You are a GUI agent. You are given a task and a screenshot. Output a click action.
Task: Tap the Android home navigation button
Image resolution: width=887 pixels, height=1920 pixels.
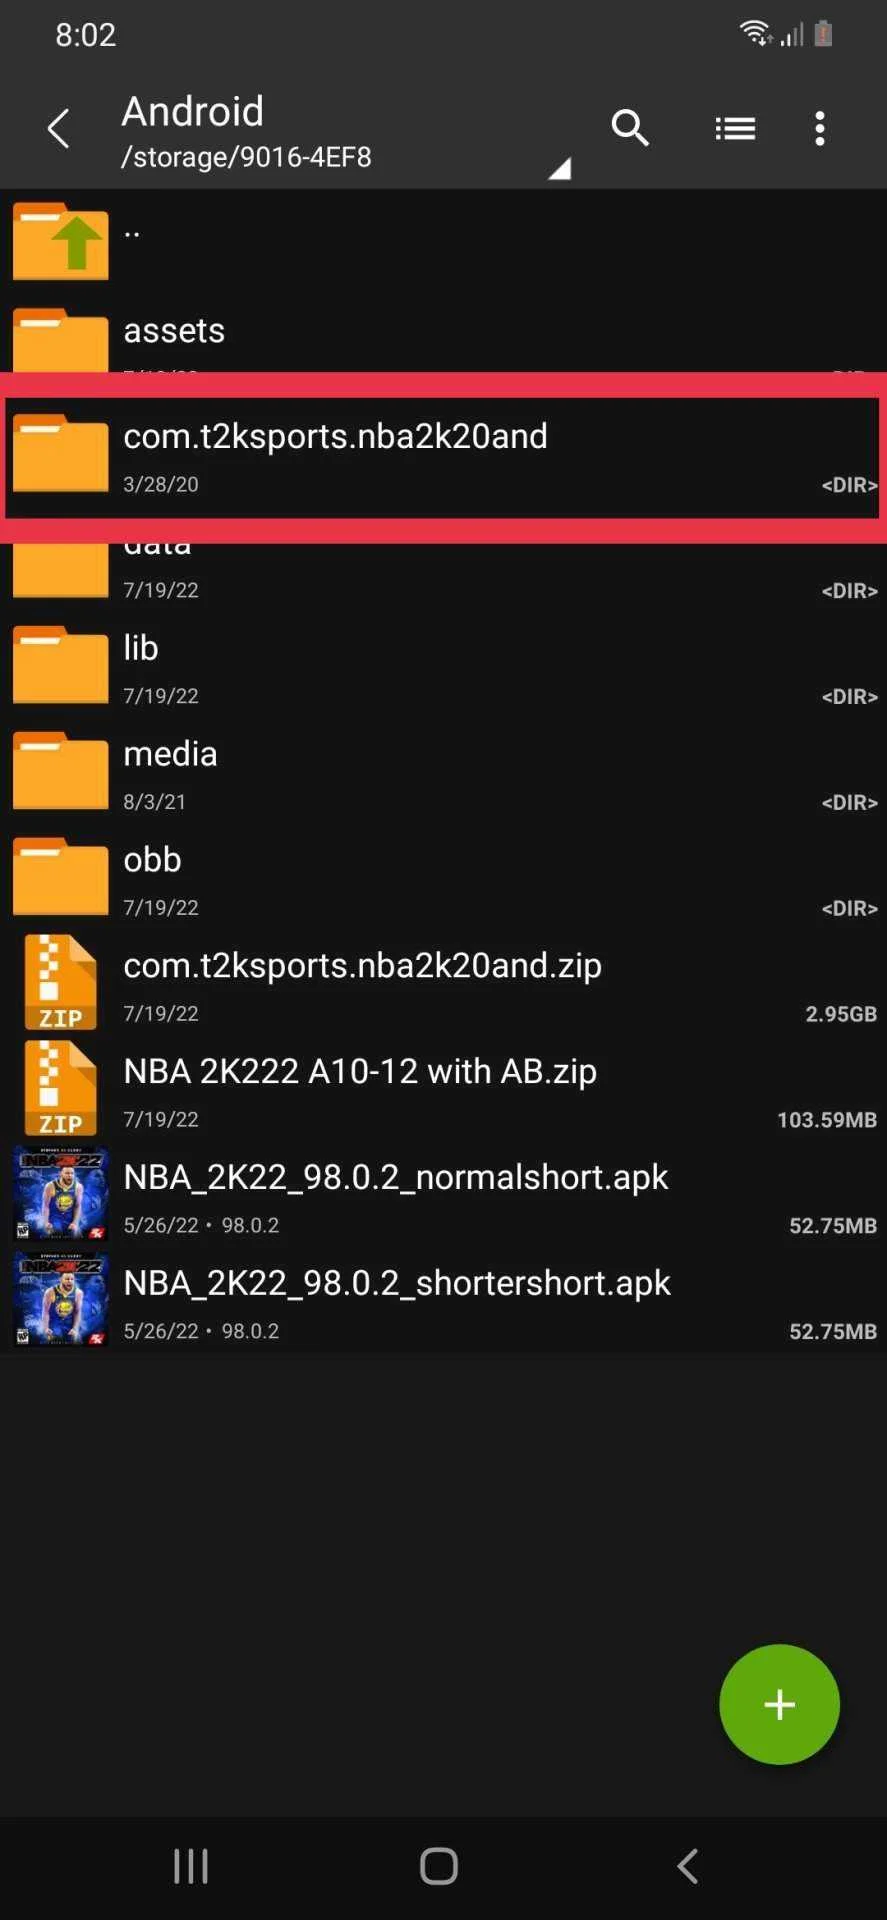tap(439, 1866)
